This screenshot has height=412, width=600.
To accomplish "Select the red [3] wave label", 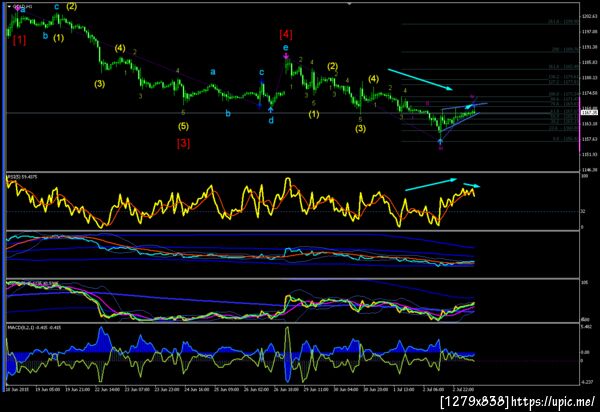I will click(183, 143).
